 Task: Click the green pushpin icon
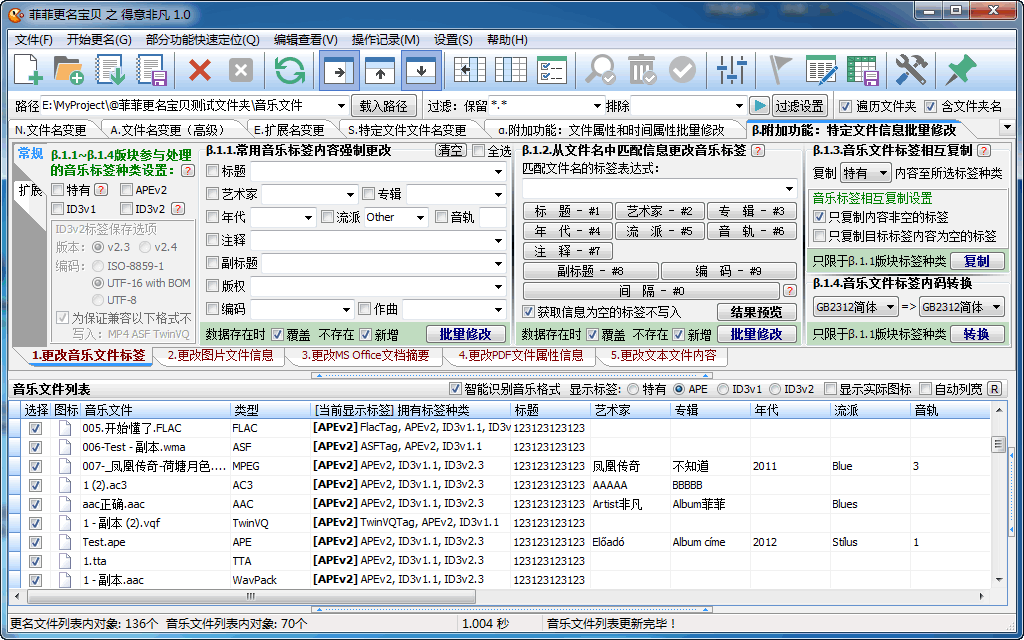coord(960,70)
